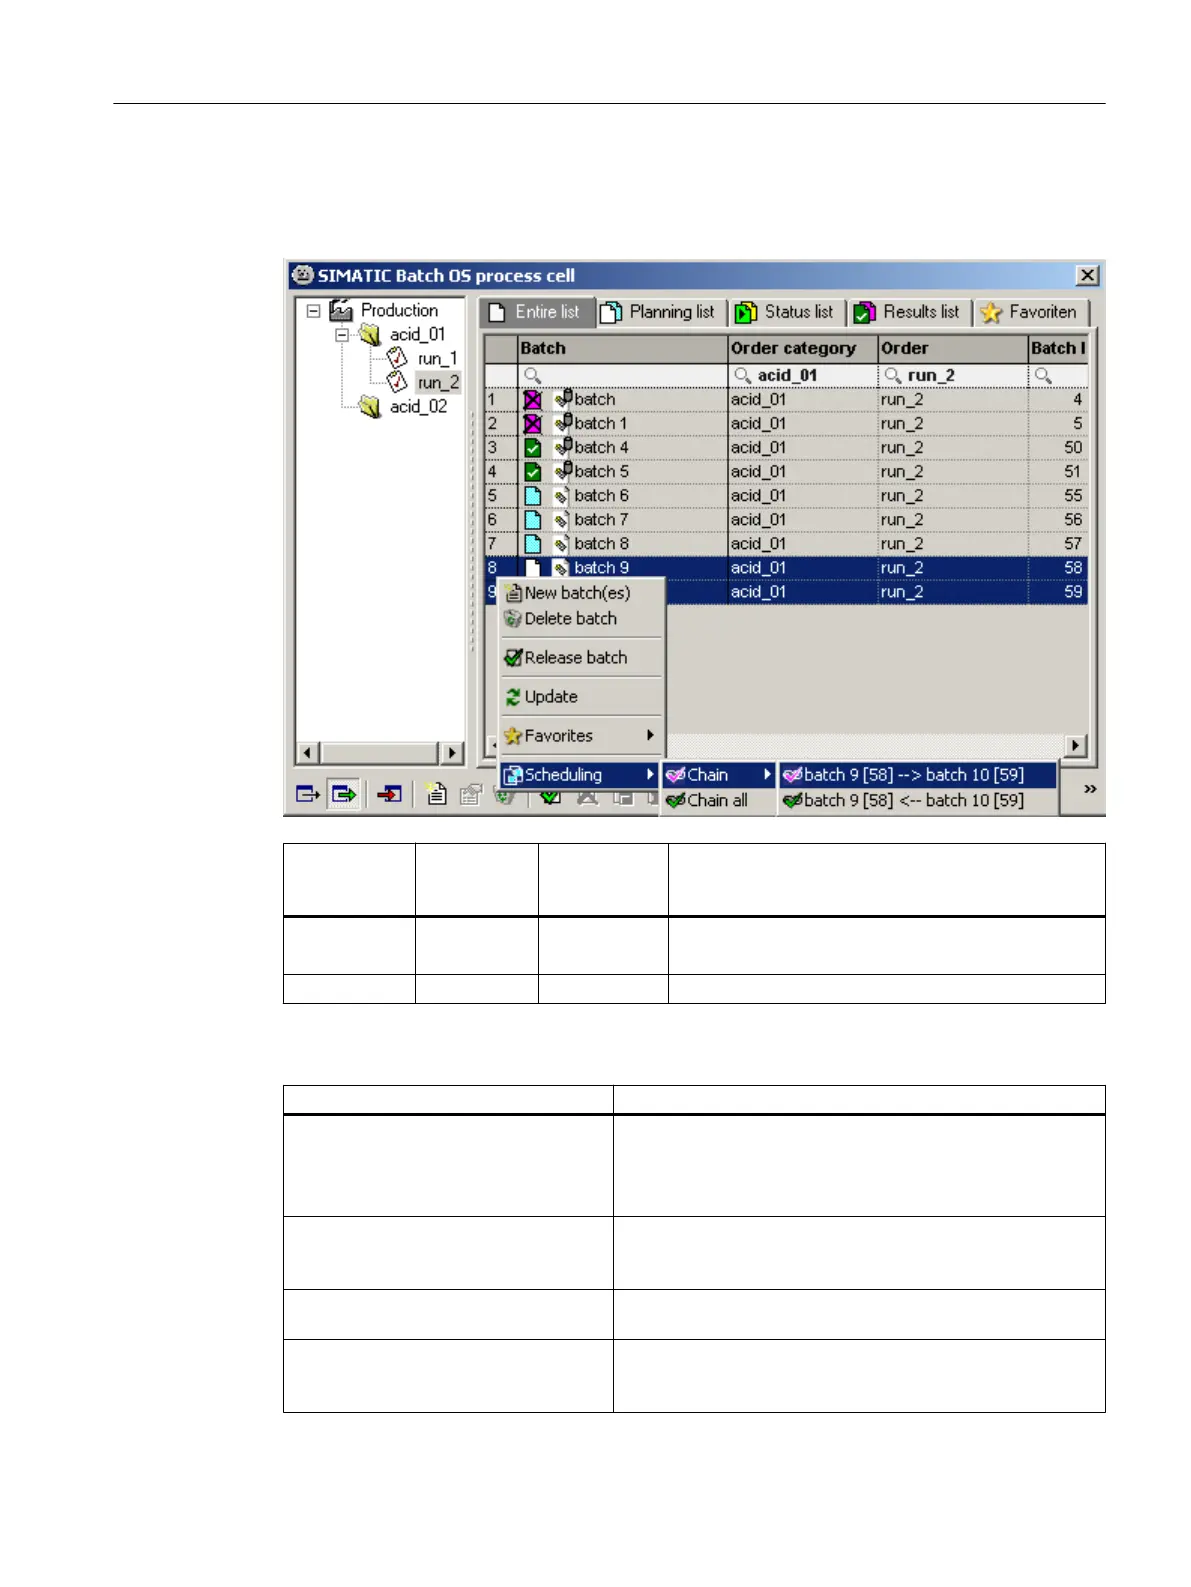This screenshot has height=1587, width=1191.
Task: Click the tree panel scroll right arrow
Action: 453,753
